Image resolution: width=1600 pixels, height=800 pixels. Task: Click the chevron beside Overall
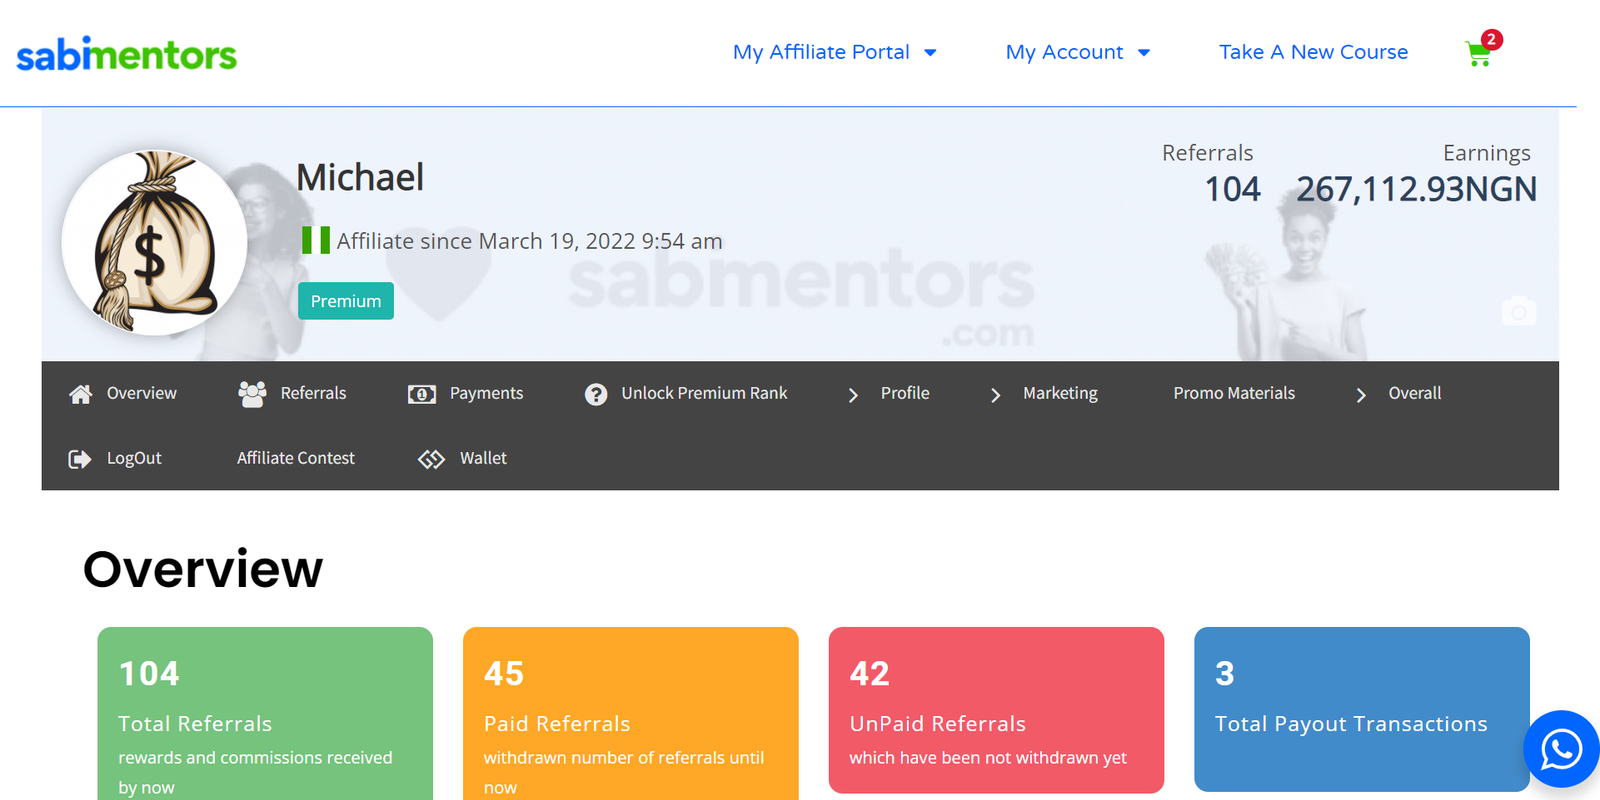point(1361,395)
